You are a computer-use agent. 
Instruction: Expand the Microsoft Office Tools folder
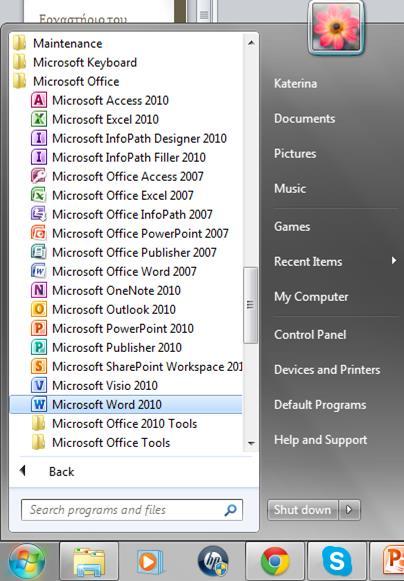(x=101, y=442)
